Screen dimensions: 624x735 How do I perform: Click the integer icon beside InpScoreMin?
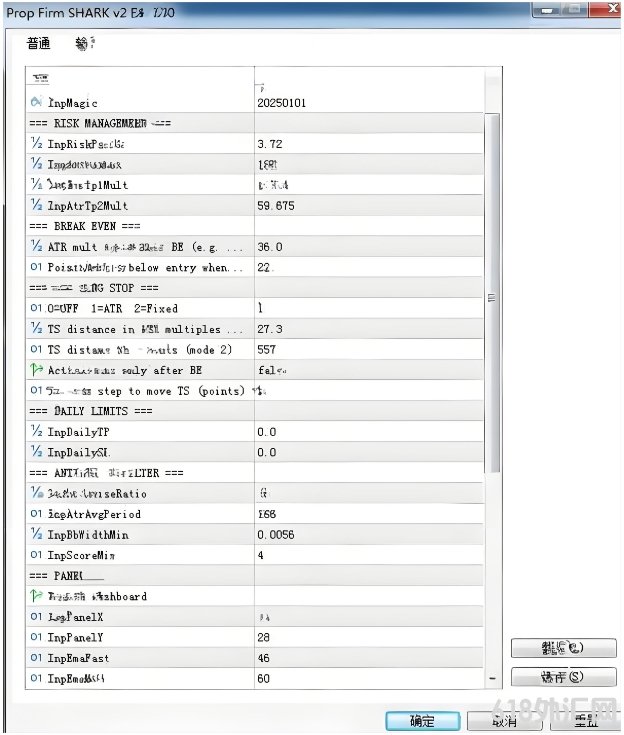click(x=36, y=555)
